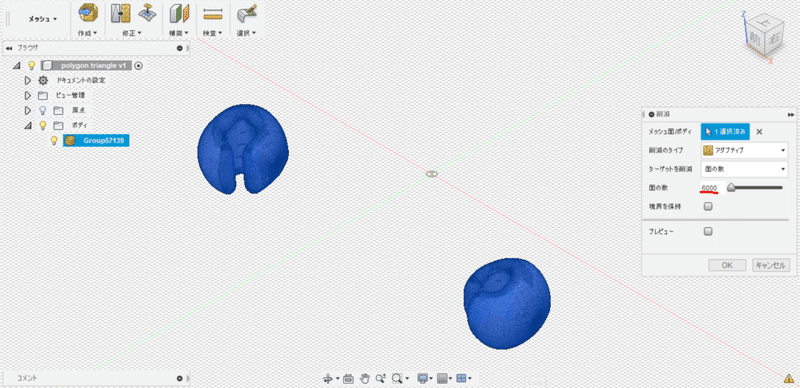Click the gear icon for ドキュメントの設定
The image size is (800, 388).
pos(43,80)
